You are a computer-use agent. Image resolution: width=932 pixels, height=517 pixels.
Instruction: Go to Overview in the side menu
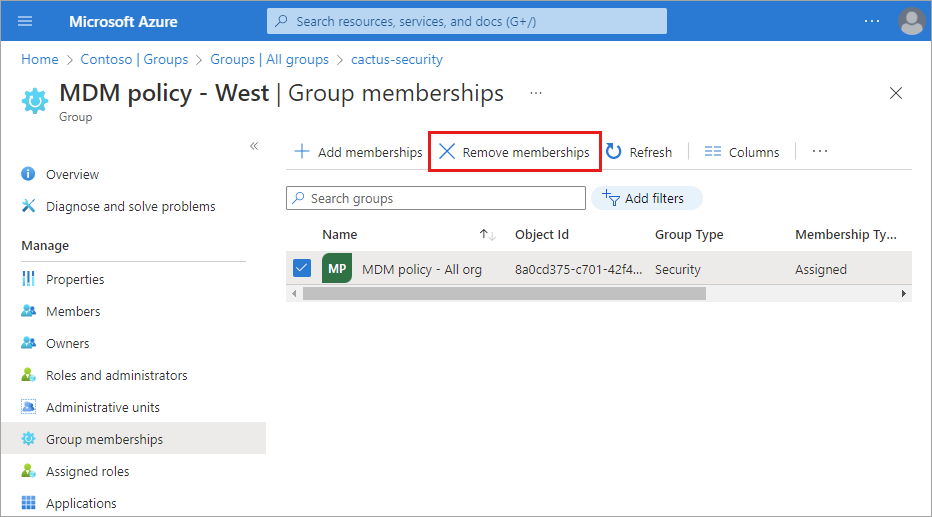(x=72, y=174)
